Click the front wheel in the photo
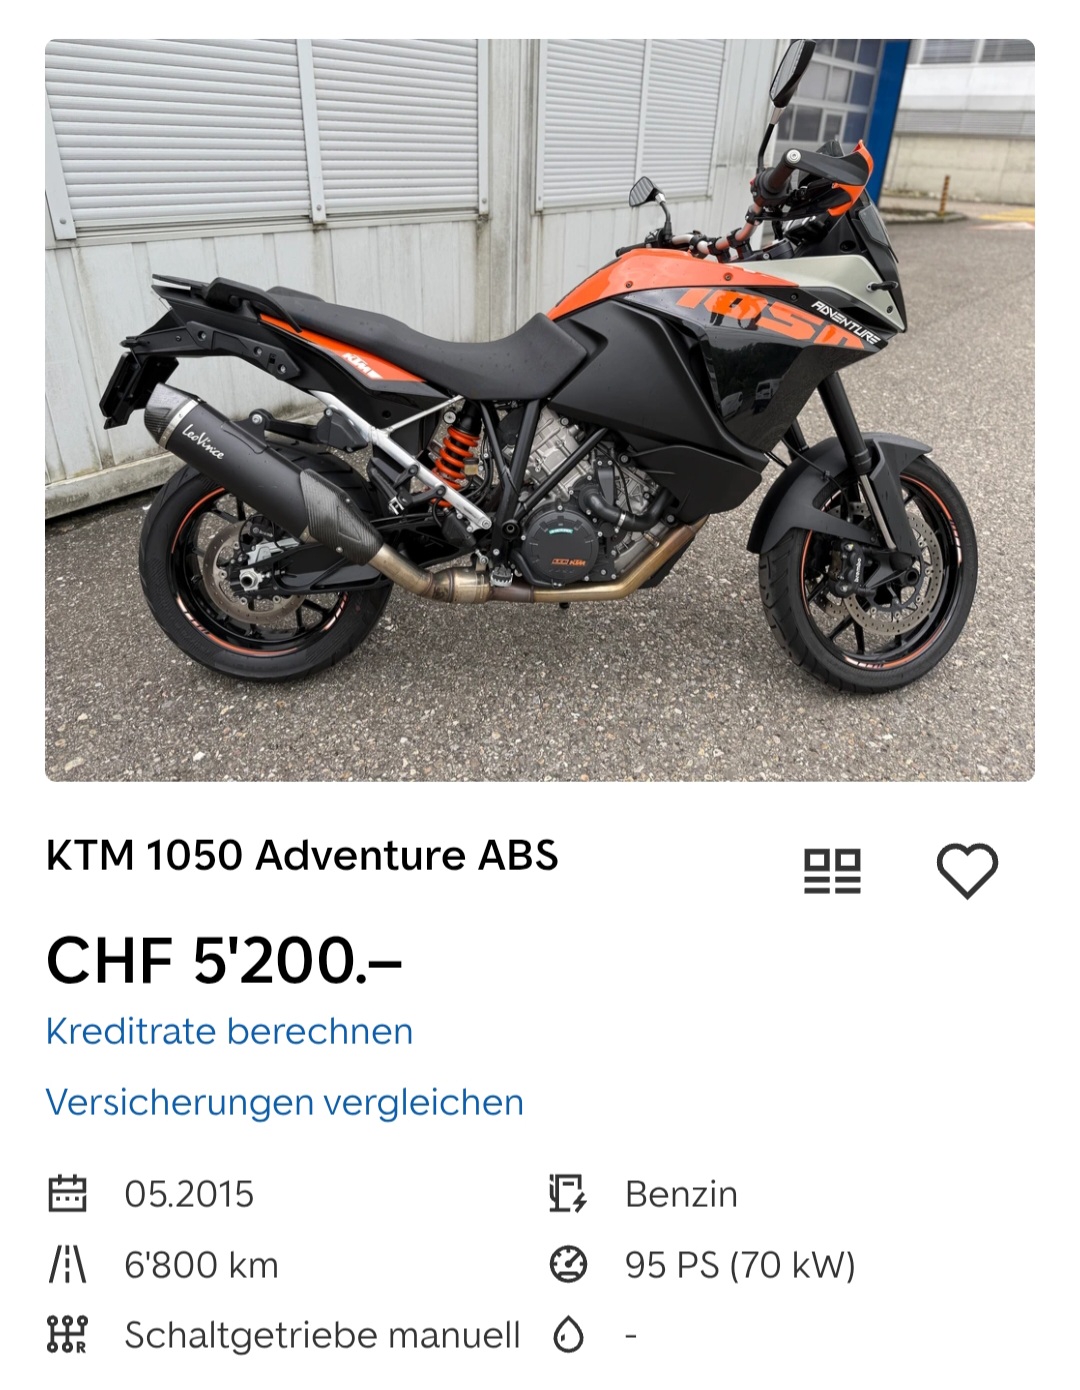Viewport: 1080px width, 1390px height. click(x=867, y=580)
